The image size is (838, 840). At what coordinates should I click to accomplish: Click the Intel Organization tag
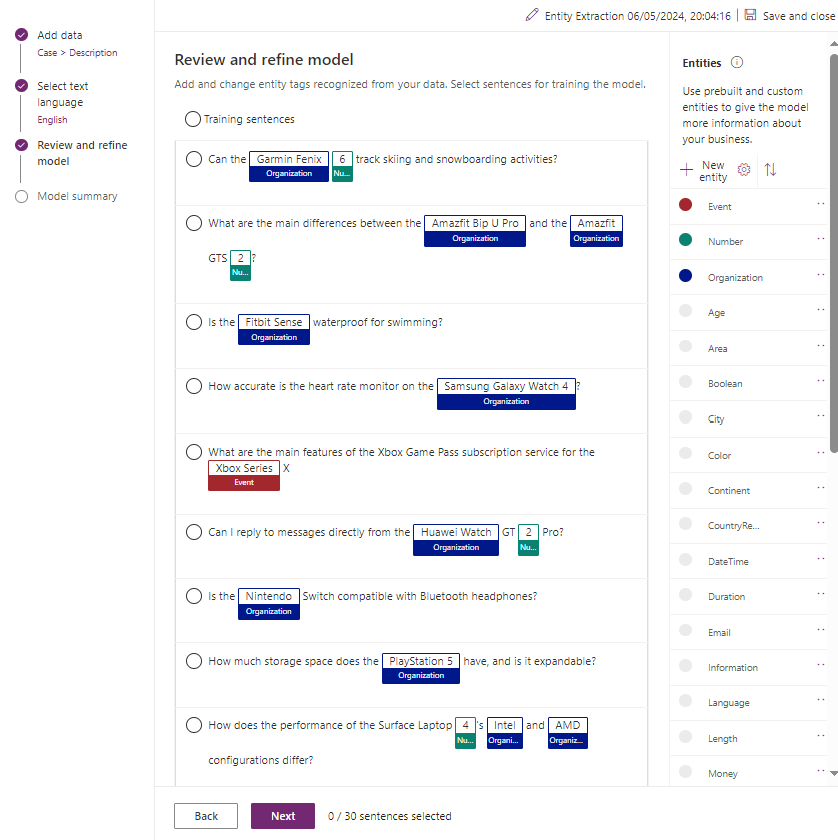(504, 732)
